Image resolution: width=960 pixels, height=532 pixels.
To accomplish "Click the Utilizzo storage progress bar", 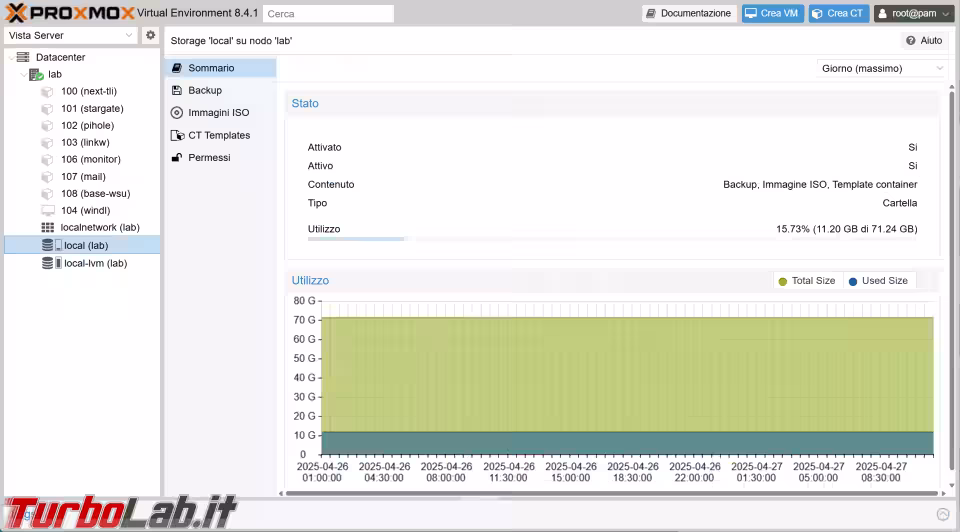I will click(x=612, y=239).
